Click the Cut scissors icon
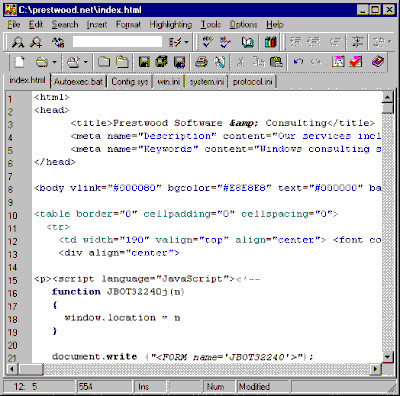Screen dimensions: 400x396 tap(240, 62)
